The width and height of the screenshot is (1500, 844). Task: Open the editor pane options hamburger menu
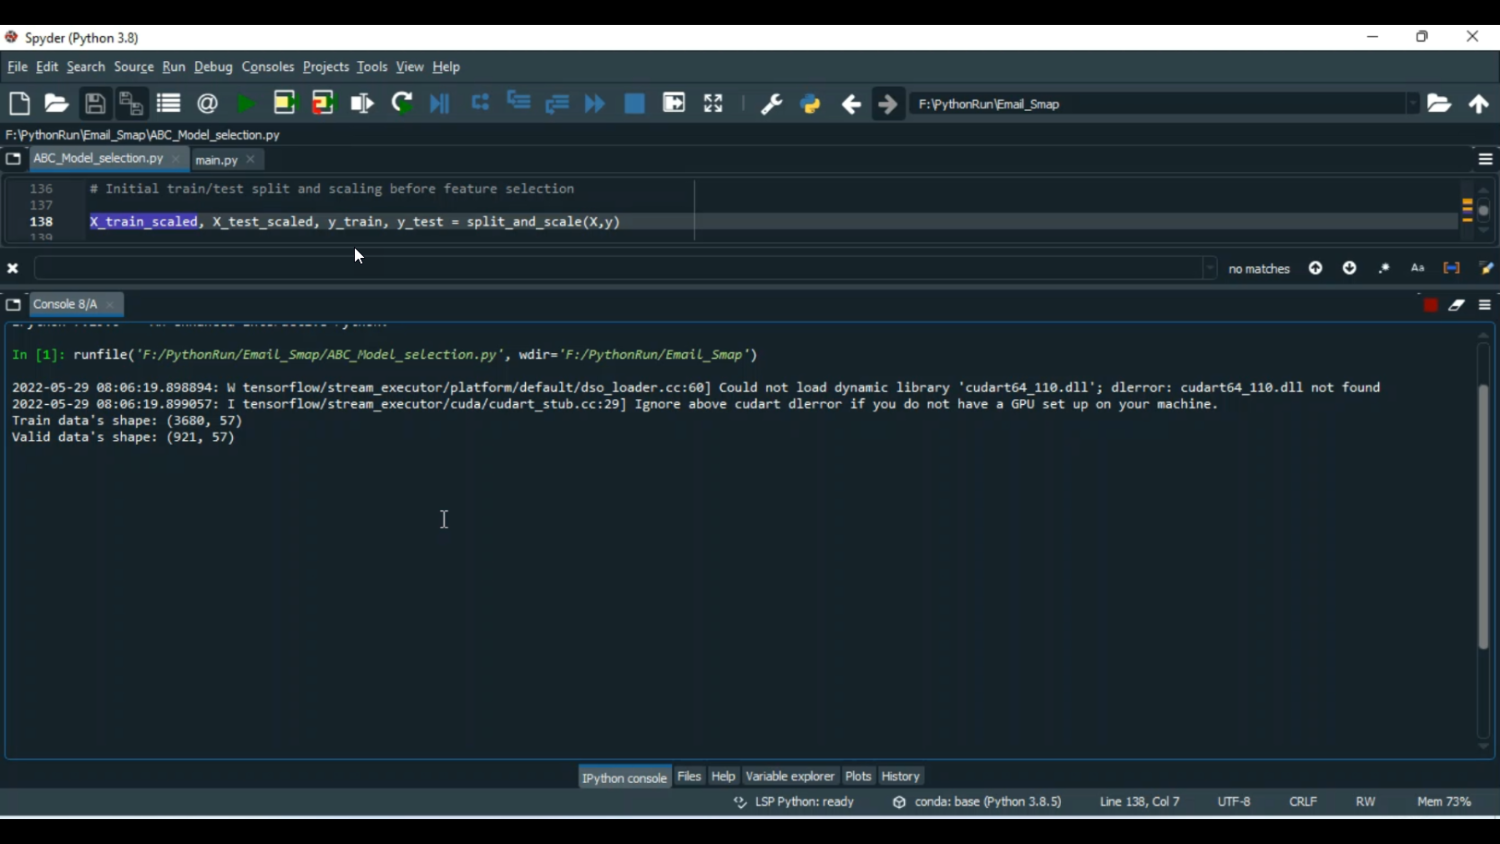1485,160
